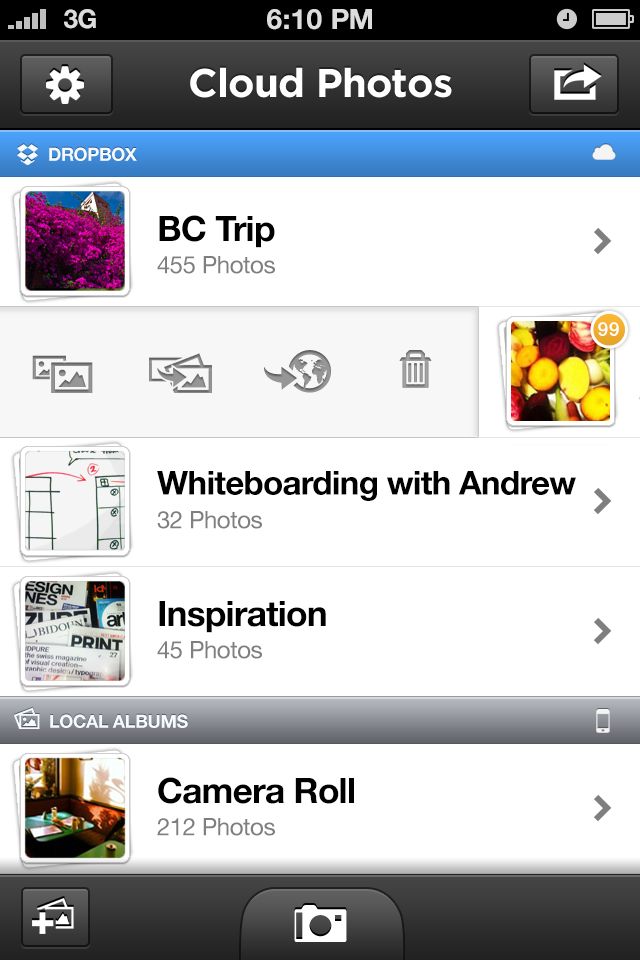The height and width of the screenshot is (960, 640).
Task: Expand BC Trip album chevron
Action: [602, 241]
